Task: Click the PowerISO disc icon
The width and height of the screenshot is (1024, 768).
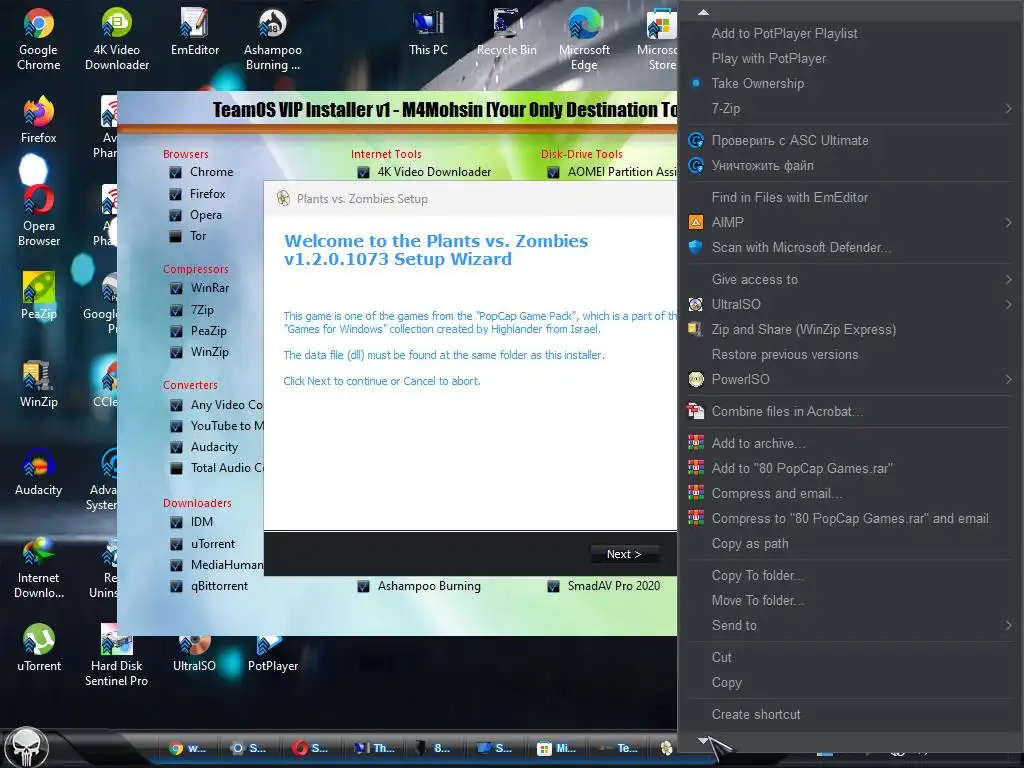Action: coord(696,379)
